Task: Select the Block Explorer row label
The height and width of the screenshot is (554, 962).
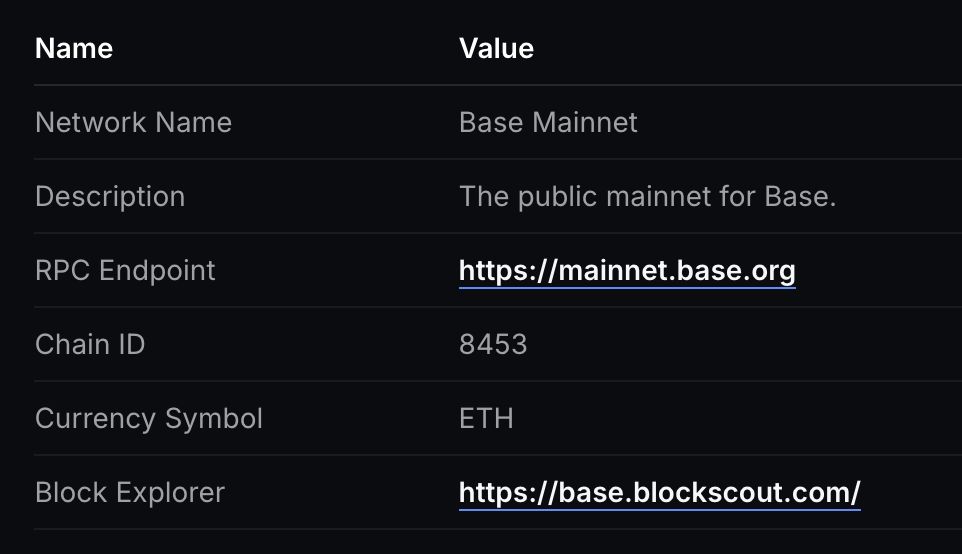Action: click(130, 492)
